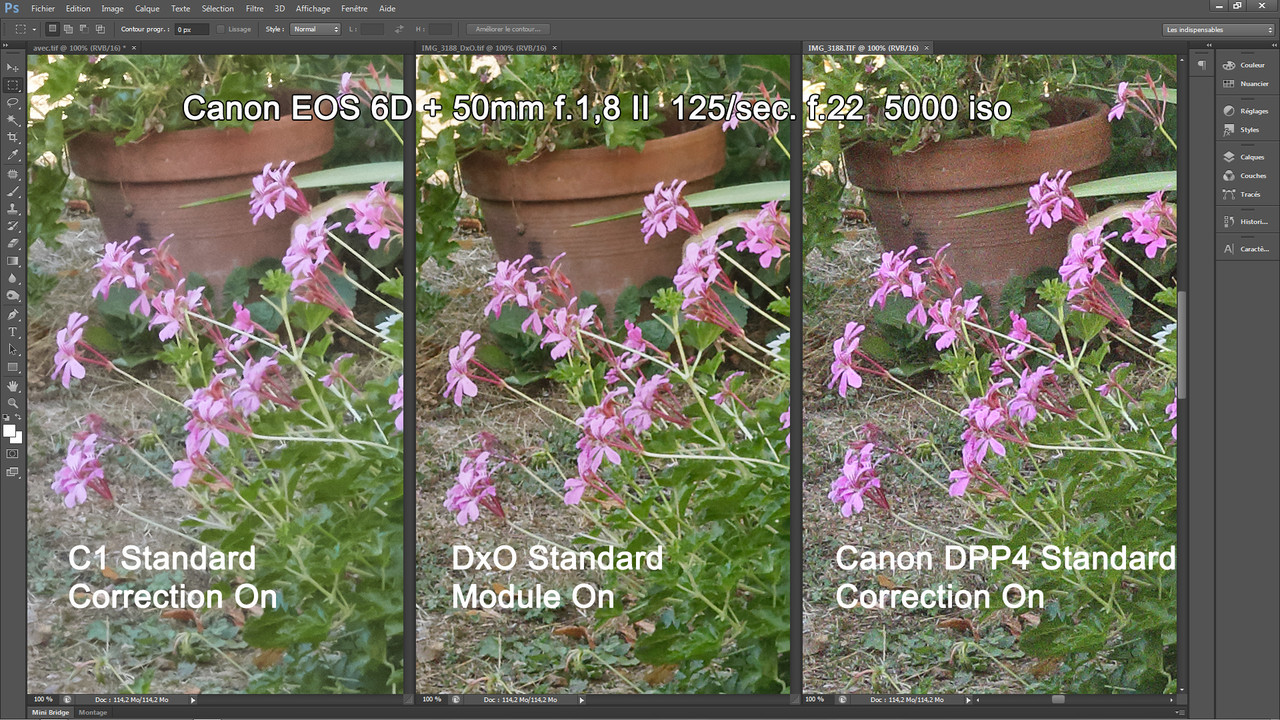Image resolution: width=1280 pixels, height=720 pixels.
Task: Select the Dodge tool
Action: (x=13, y=295)
